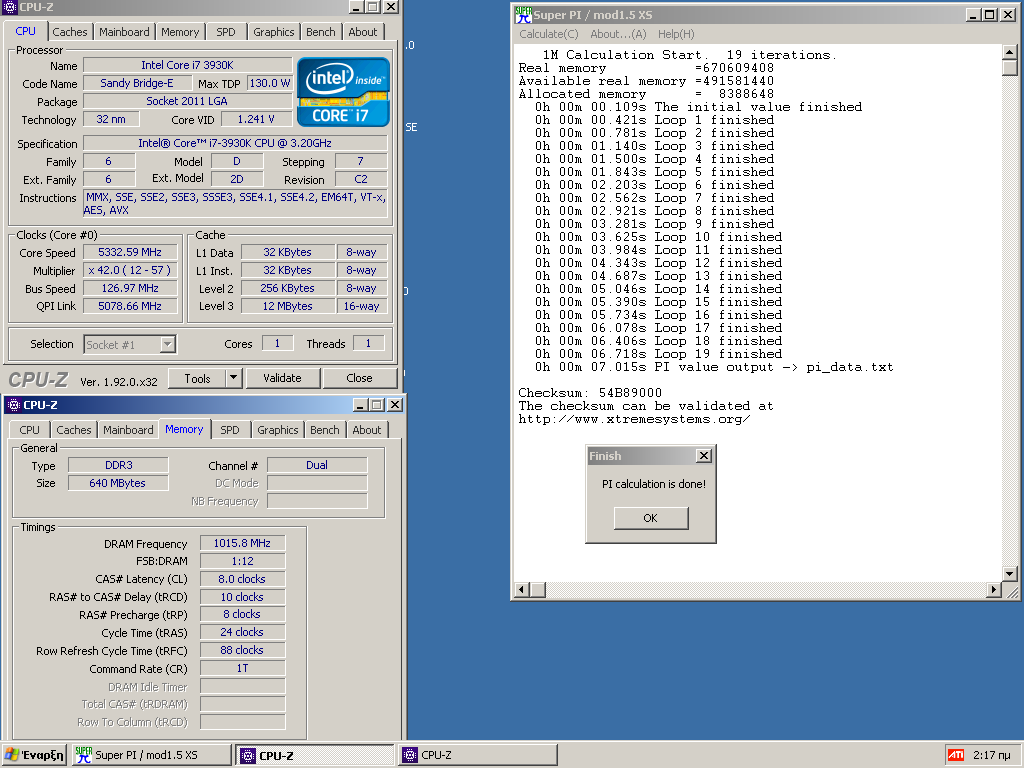The image size is (1024, 768).
Task: Click the Command Rate value 1T
Action: 242,668
